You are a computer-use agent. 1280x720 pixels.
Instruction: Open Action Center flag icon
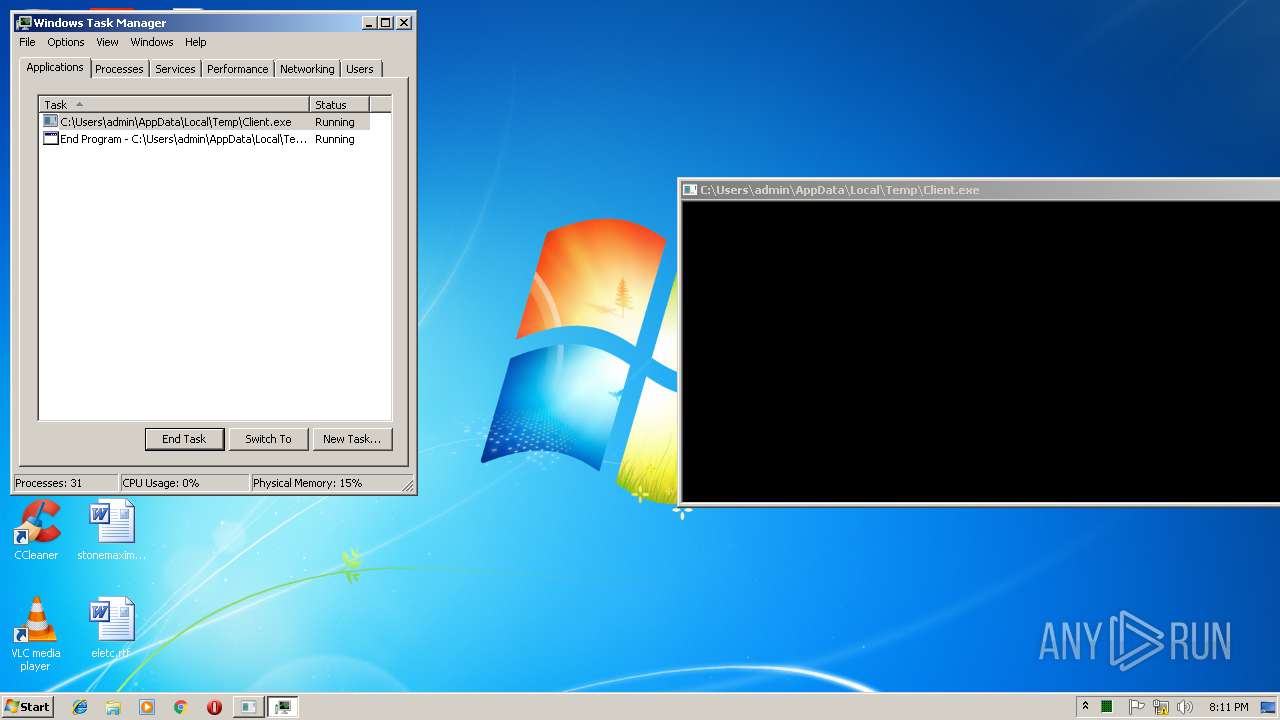click(1136, 707)
